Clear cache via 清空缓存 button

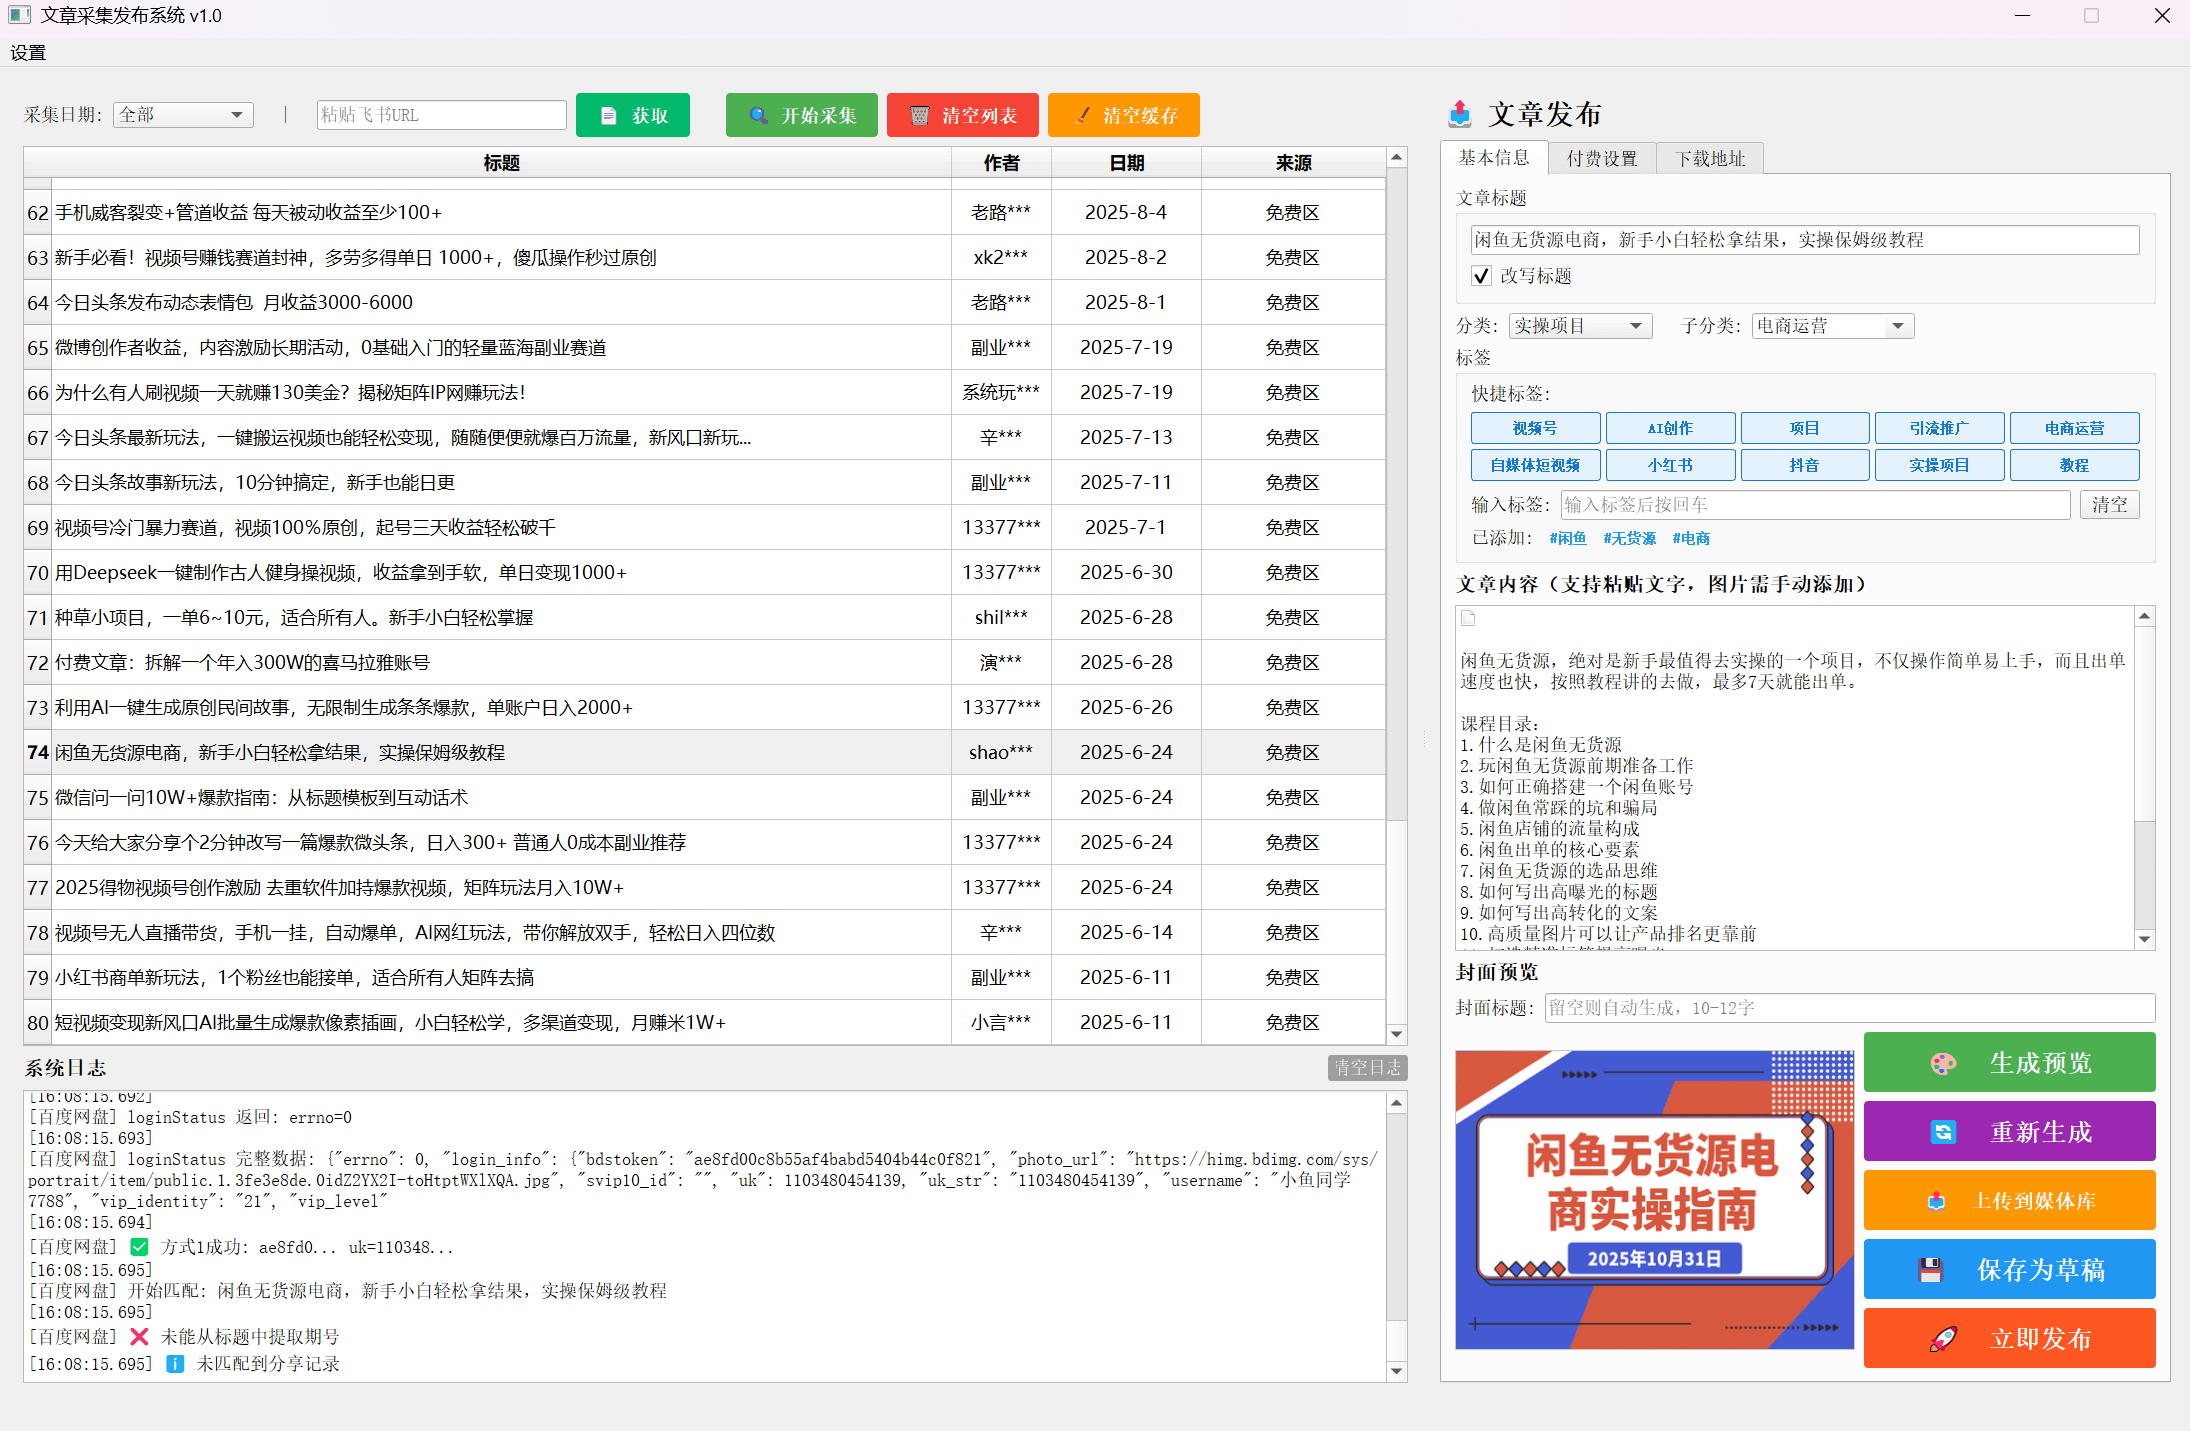pyautogui.click(x=1123, y=114)
